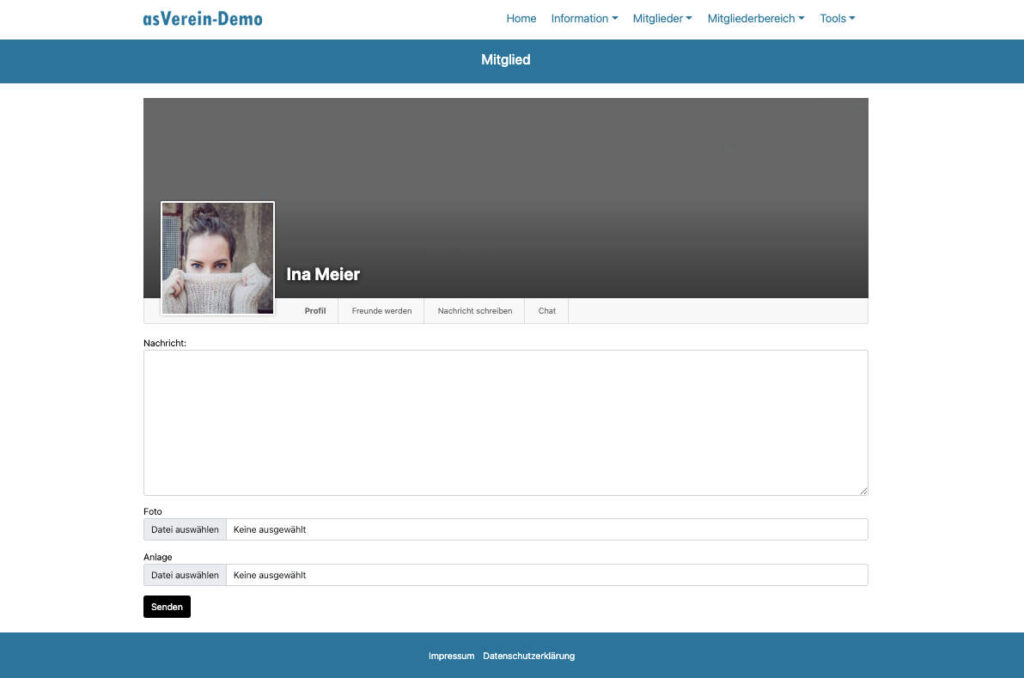This screenshot has width=1024, height=678.
Task: Open the Impressum footer link
Action: click(451, 656)
